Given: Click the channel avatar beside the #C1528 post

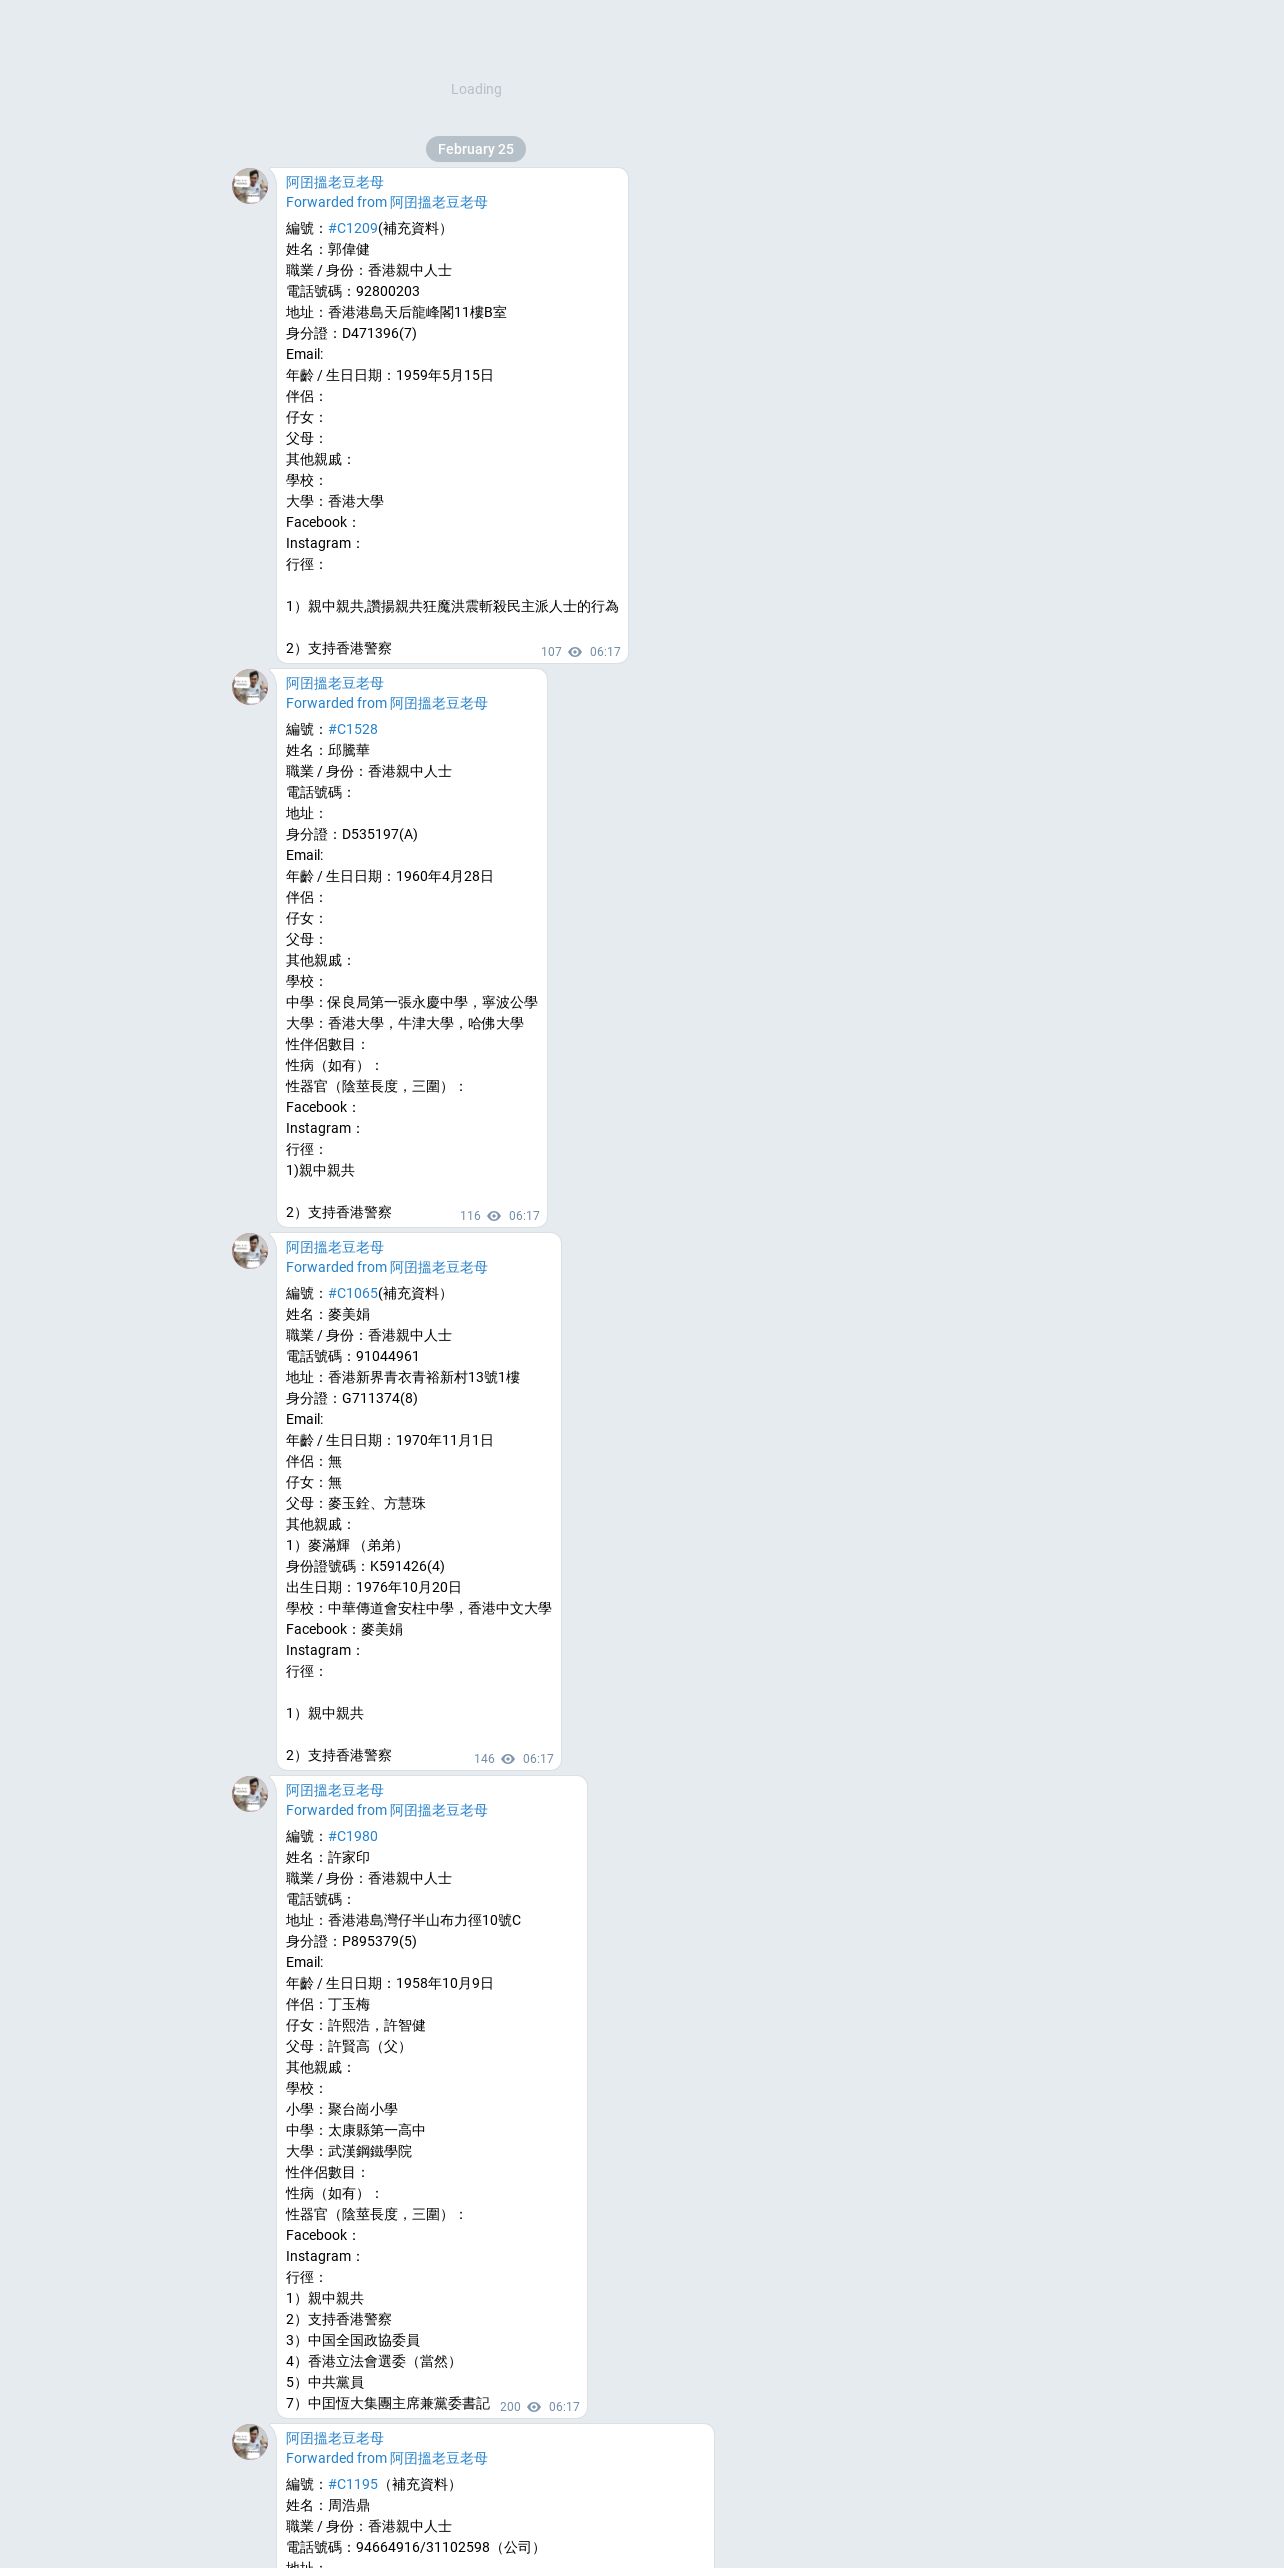Looking at the screenshot, I should 250,687.
